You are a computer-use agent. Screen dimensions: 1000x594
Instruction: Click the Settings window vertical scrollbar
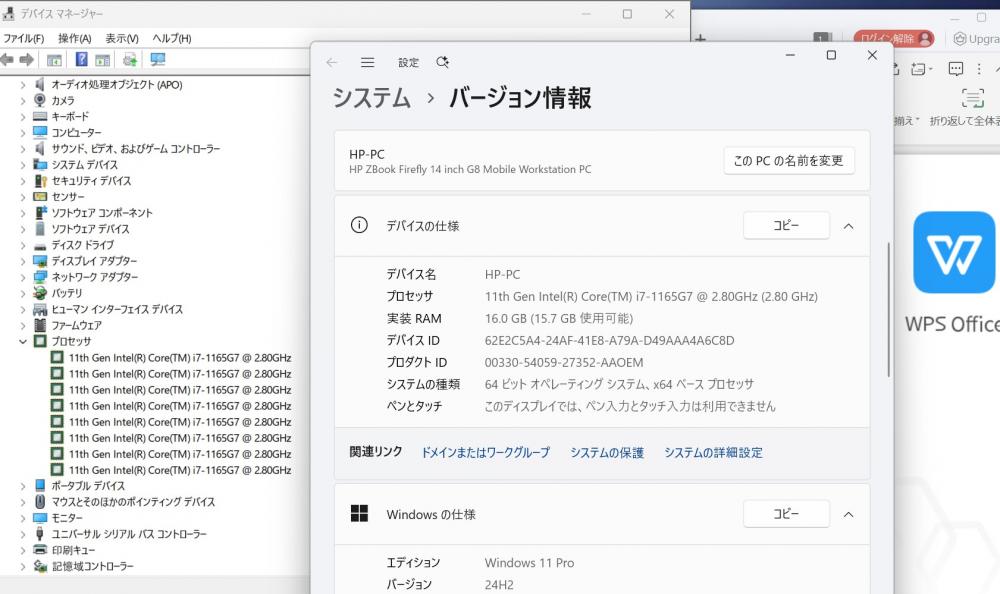coord(888,310)
